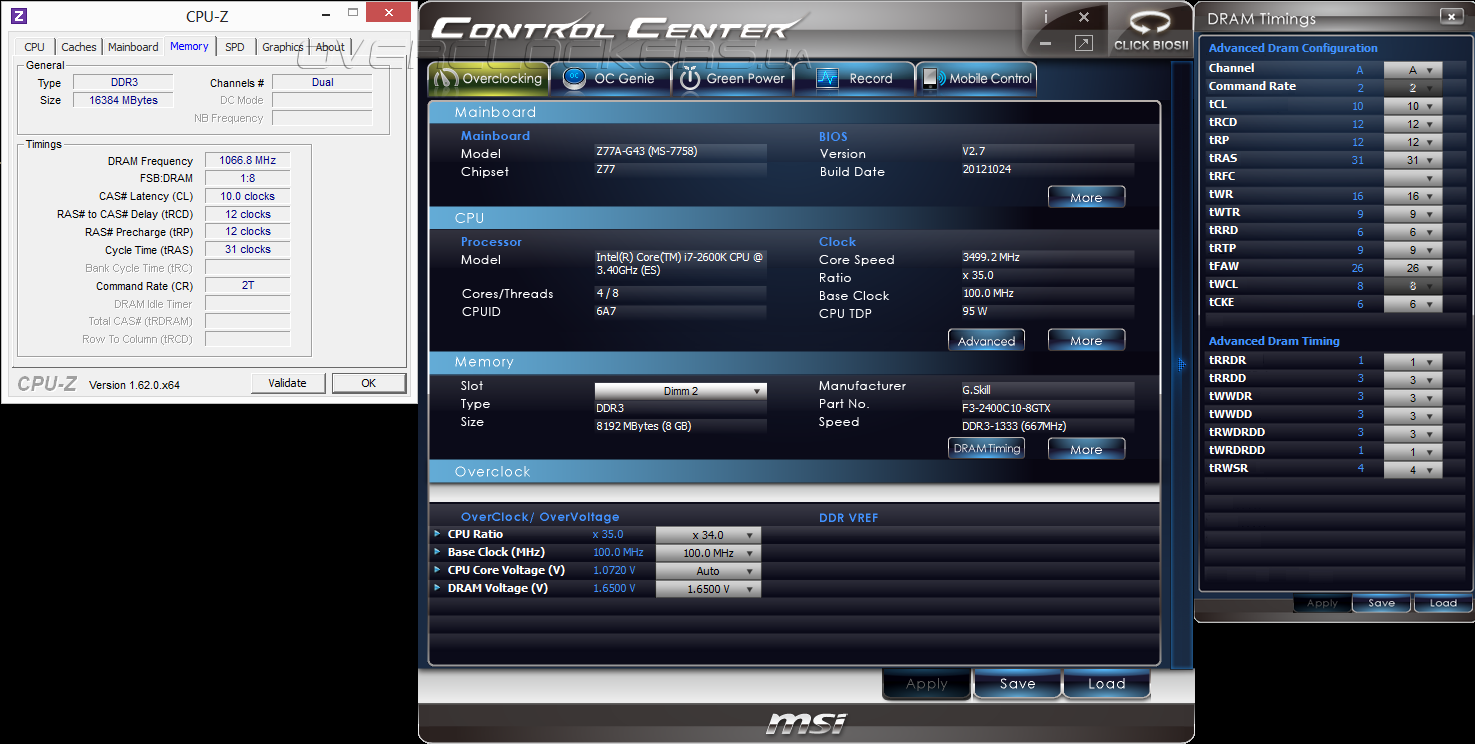Click Load at the bottom of Control Center

point(1106,684)
